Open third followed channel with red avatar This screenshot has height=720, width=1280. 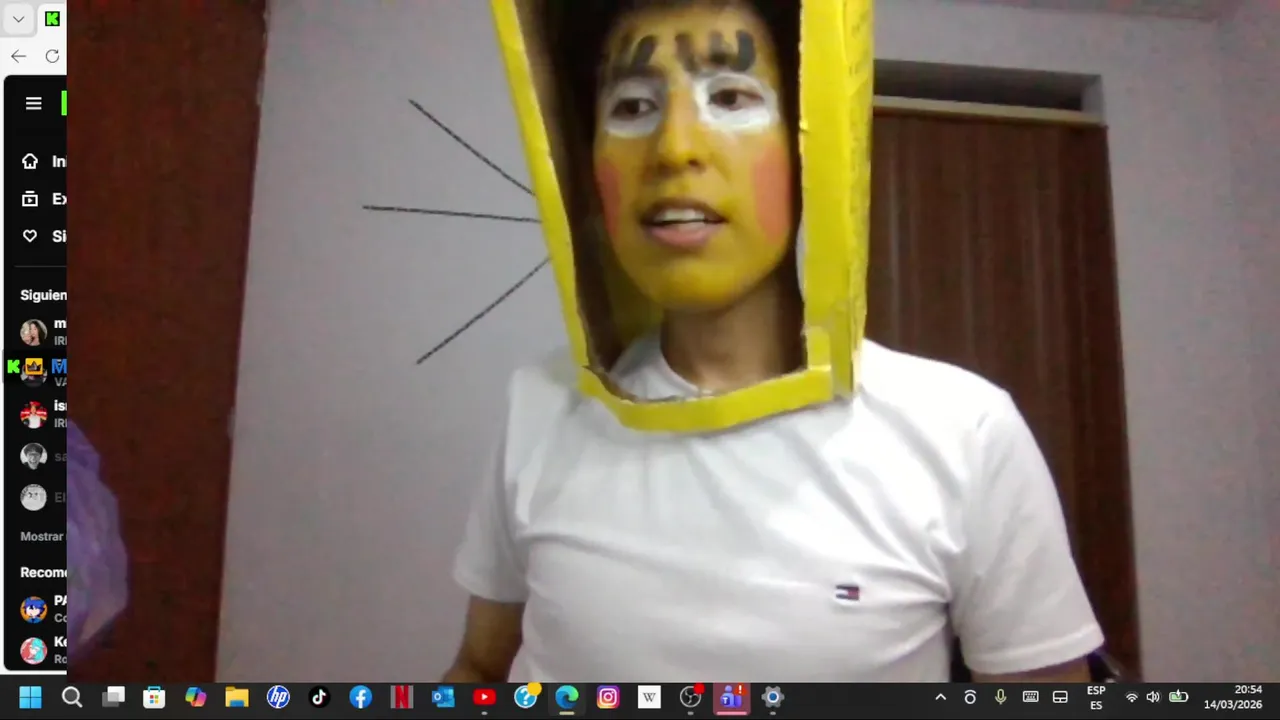(x=33, y=414)
